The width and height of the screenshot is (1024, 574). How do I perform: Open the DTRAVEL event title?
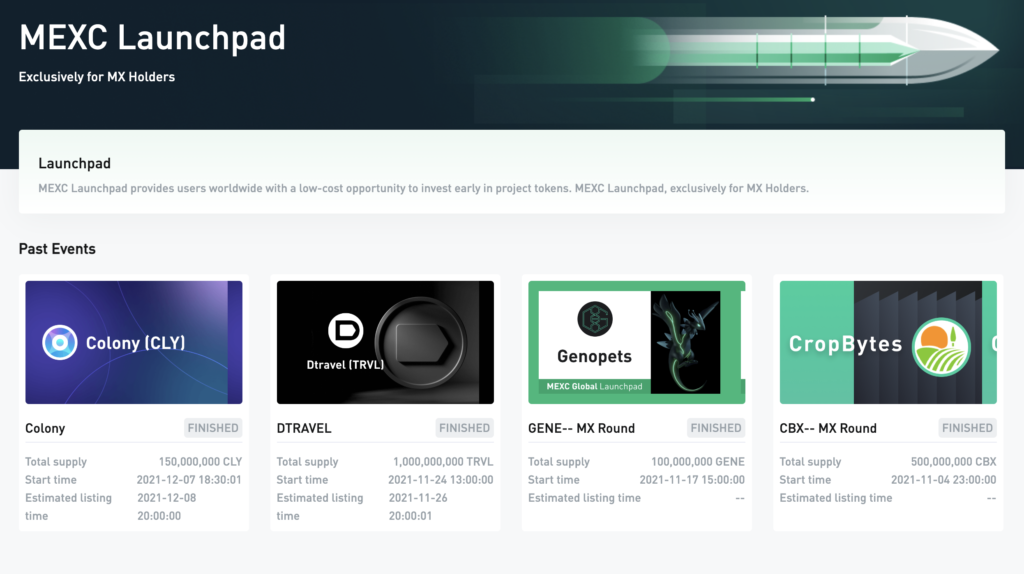pos(304,428)
